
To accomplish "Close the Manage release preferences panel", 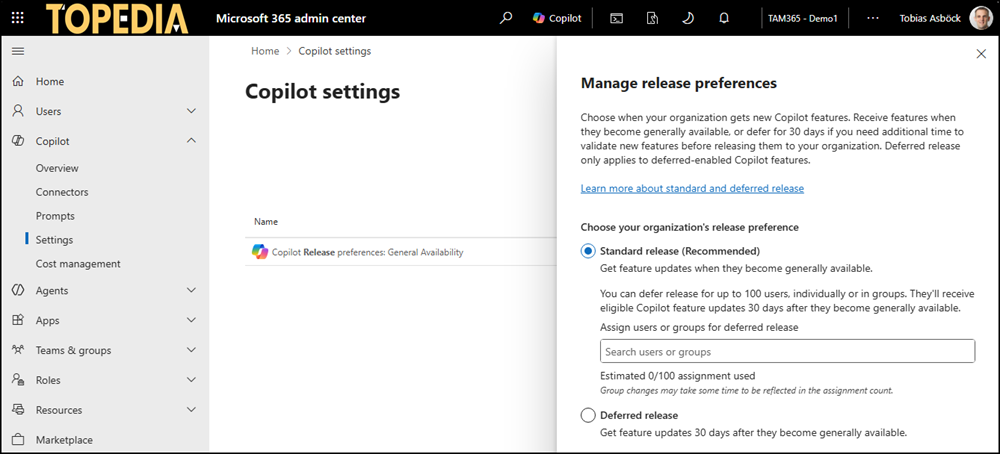I will [982, 54].
